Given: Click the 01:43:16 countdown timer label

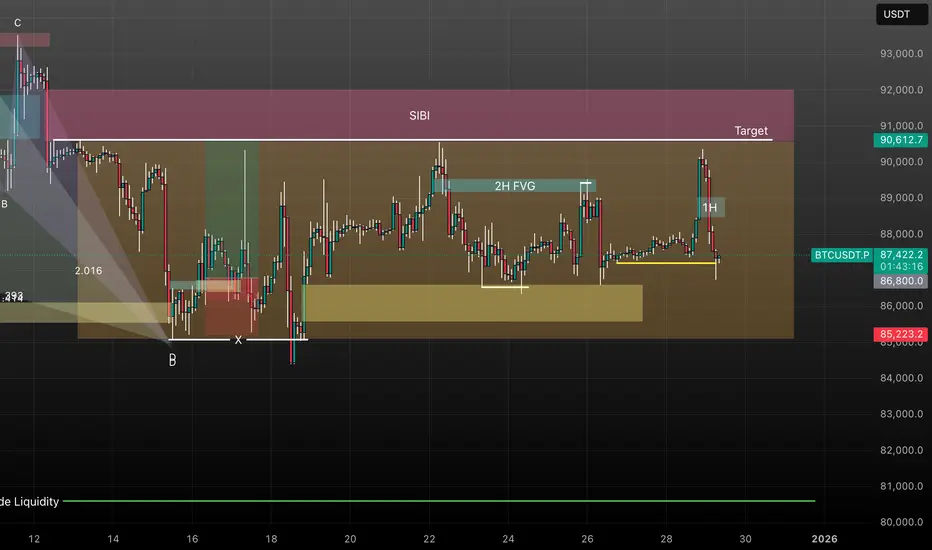Looking at the screenshot, I should point(900,267).
